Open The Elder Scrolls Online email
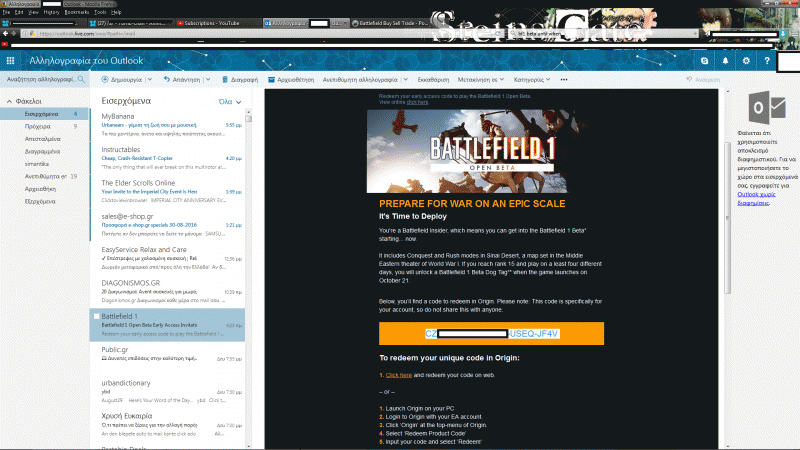The height and width of the screenshot is (450, 800). (x=167, y=191)
